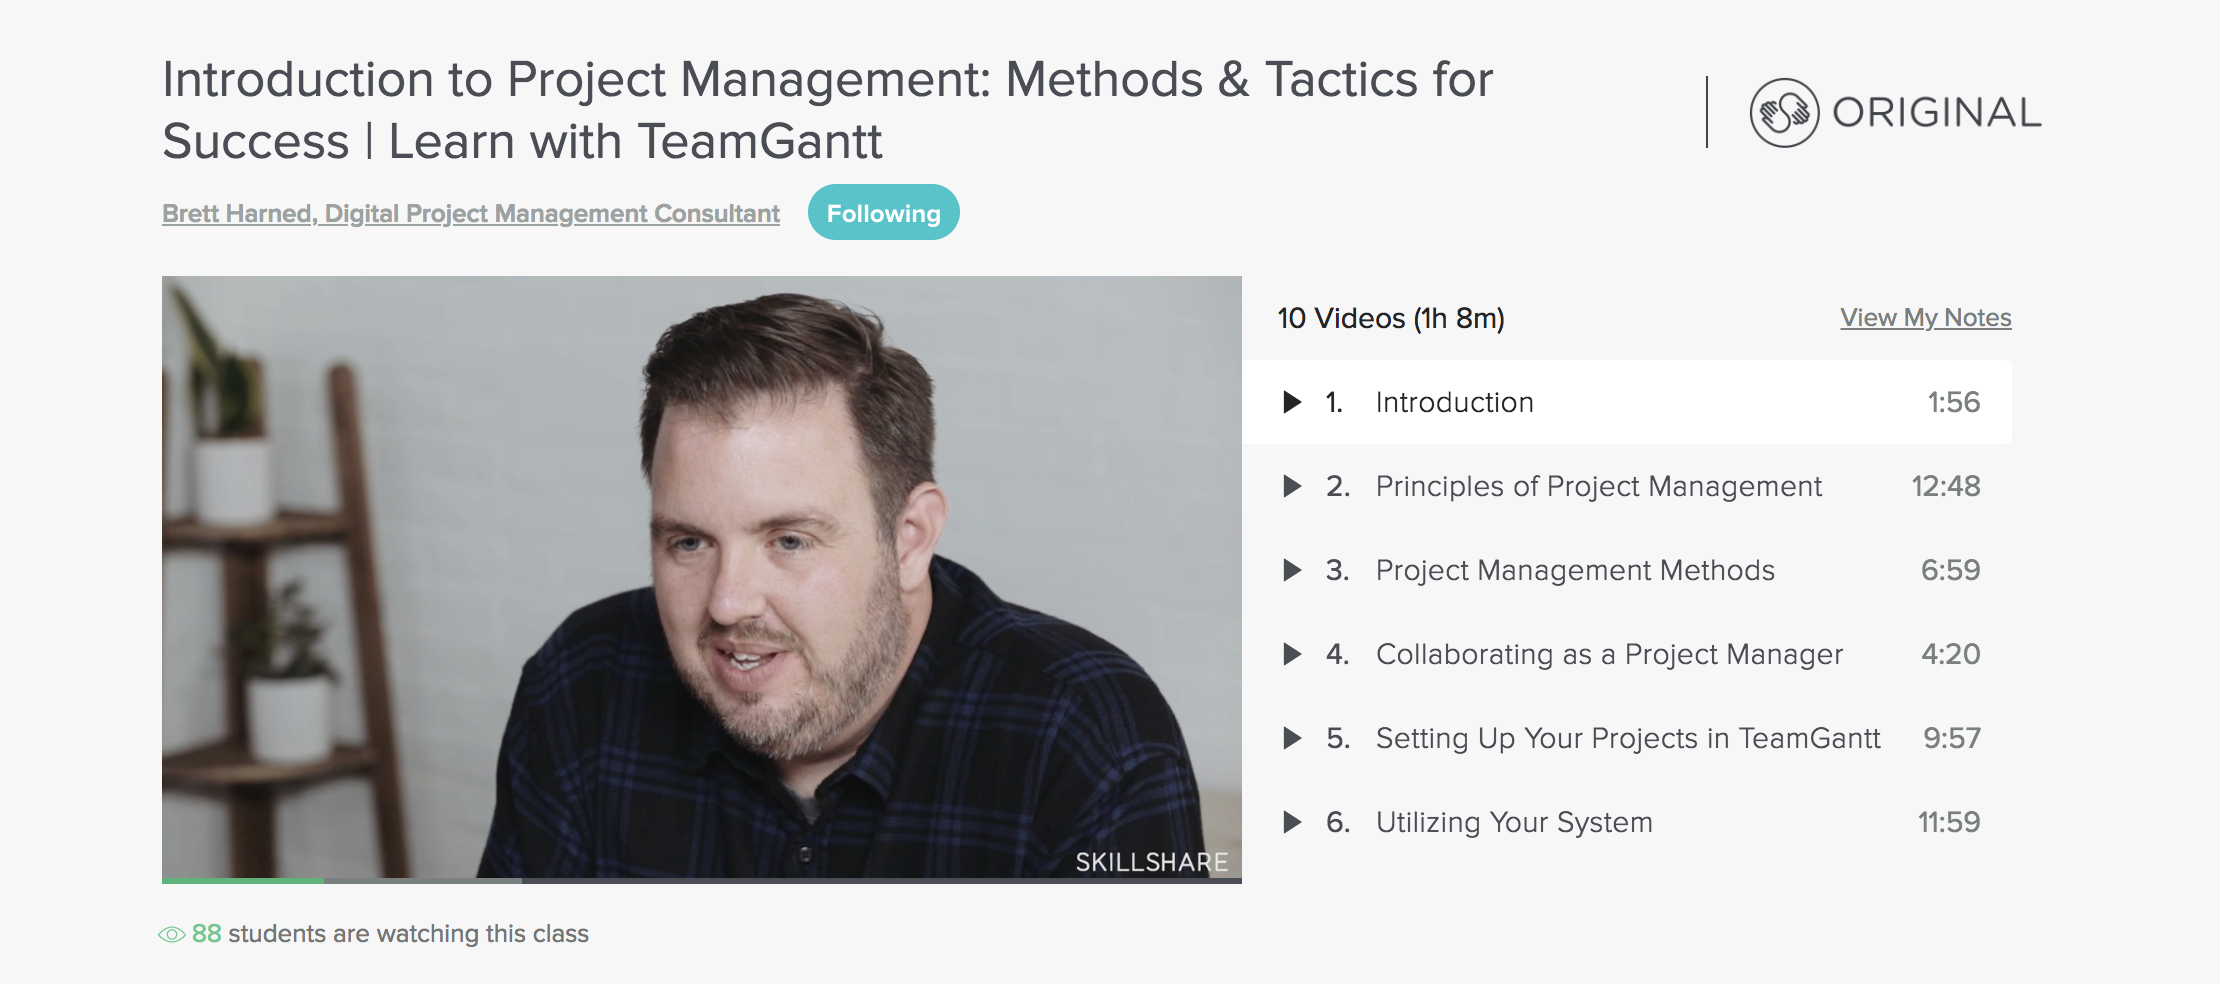This screenshot has height=984, width=2220.
Task: Click play arrow for Collaborating as a Project Manager
Action: 1292,654
